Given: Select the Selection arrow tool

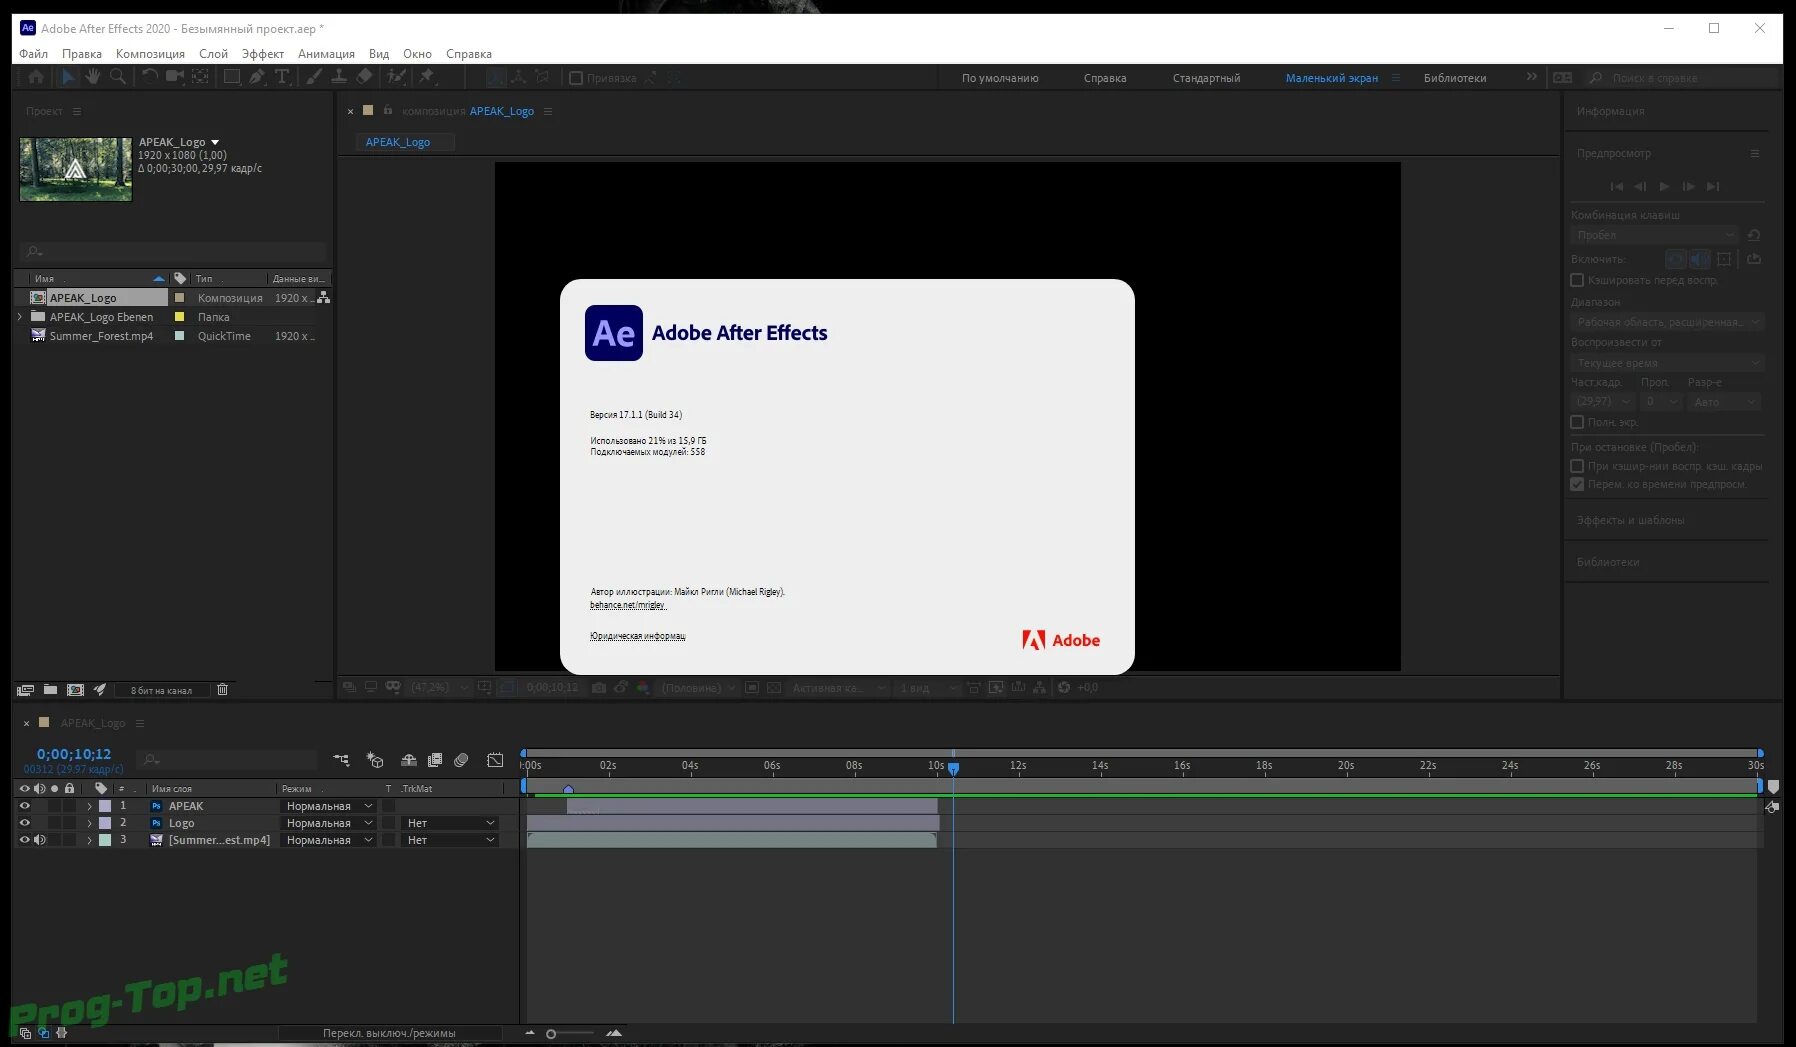Looking at the screenshot, I should [68, 77].
